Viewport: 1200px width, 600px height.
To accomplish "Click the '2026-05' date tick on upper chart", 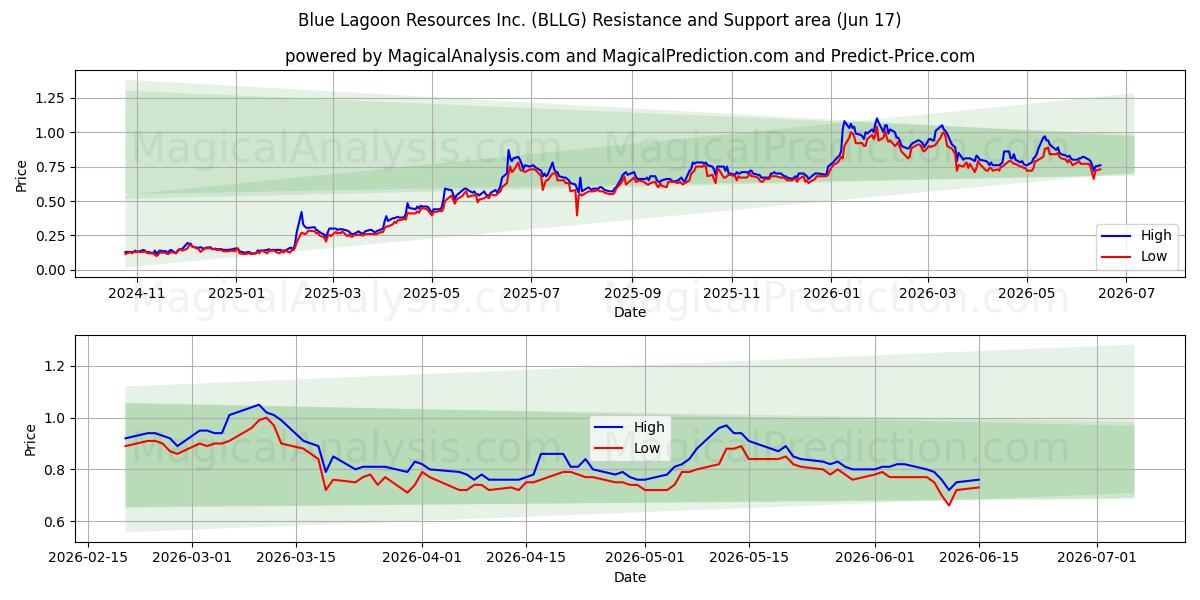I will pos(1025,294).
